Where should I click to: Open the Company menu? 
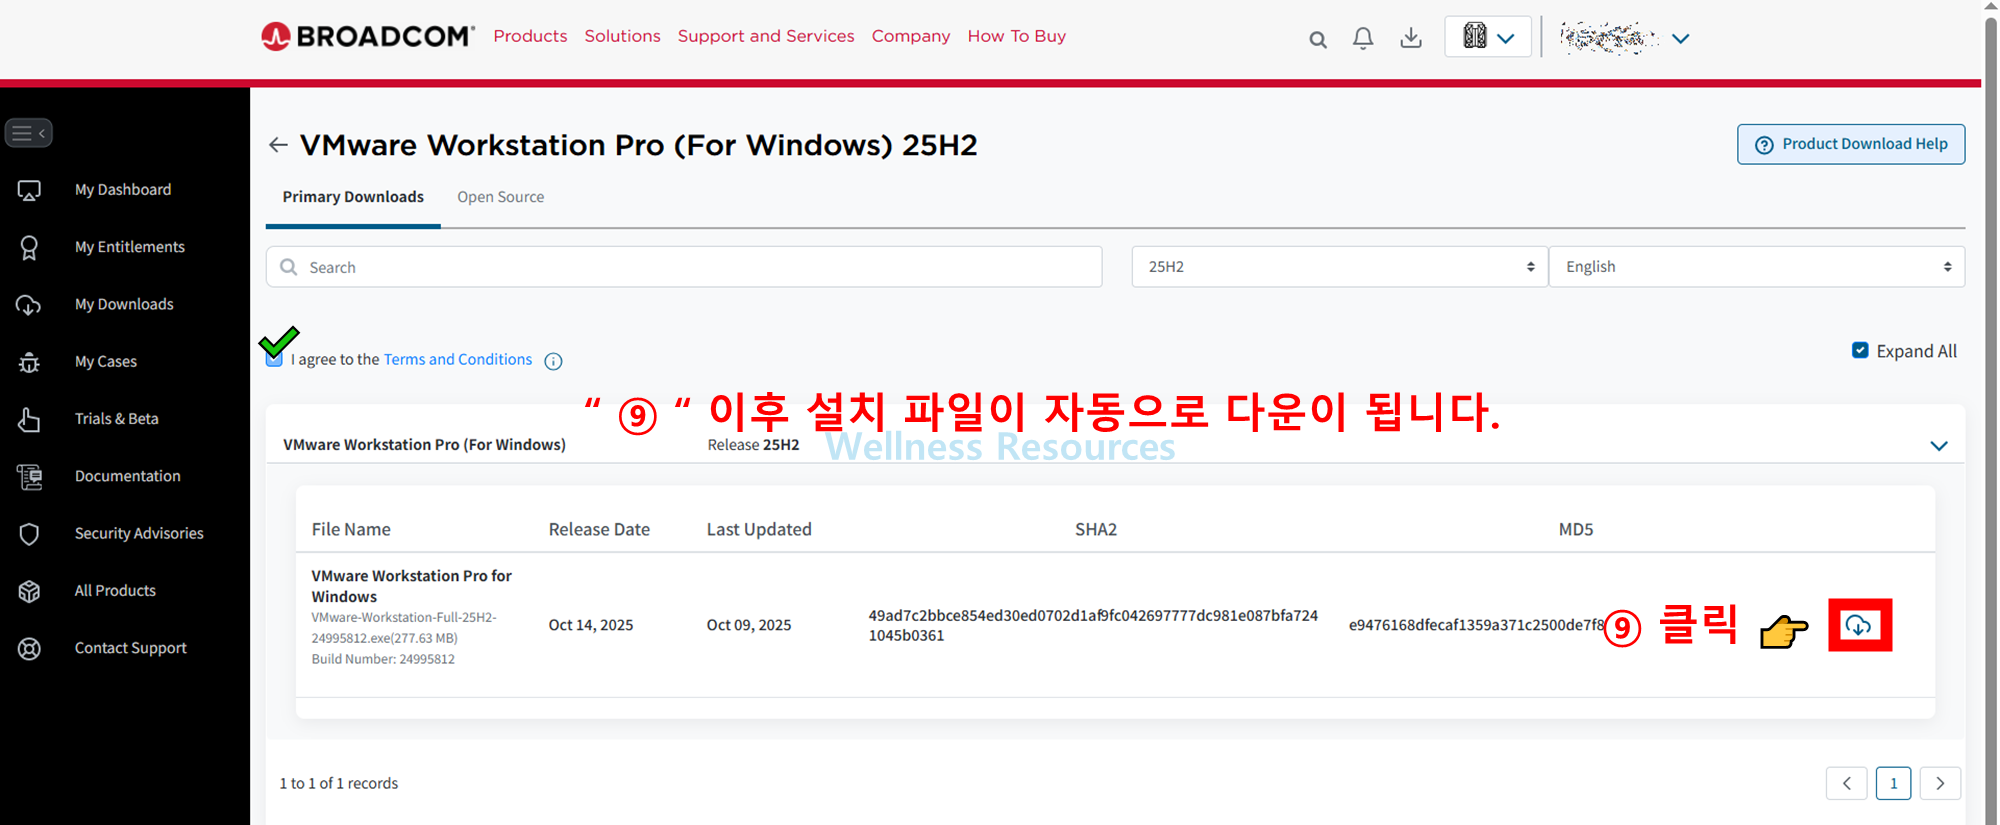click(911, 36)
